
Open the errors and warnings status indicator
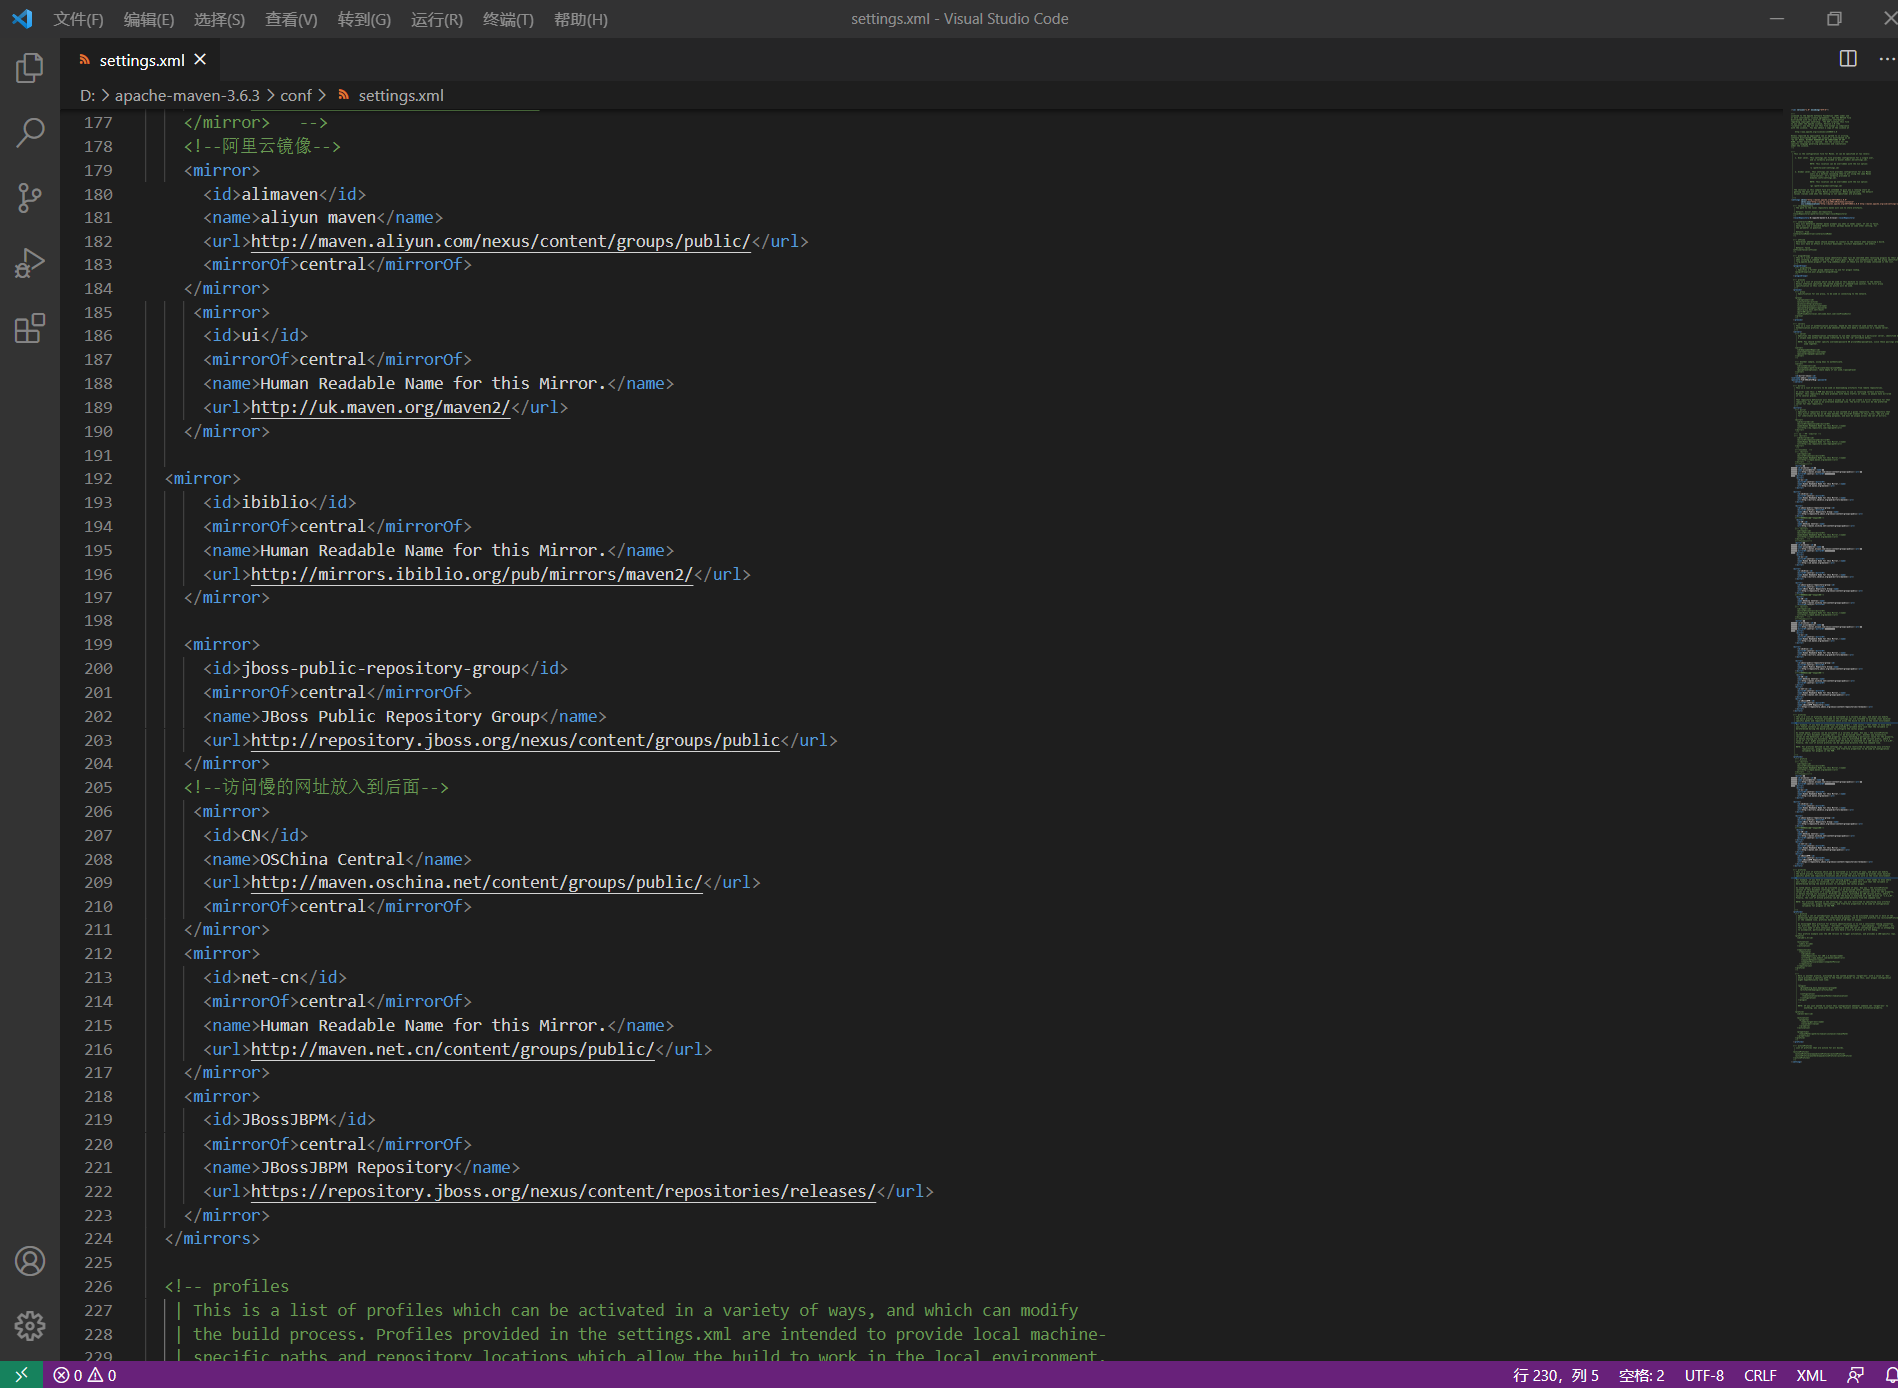click(85, 1375)
